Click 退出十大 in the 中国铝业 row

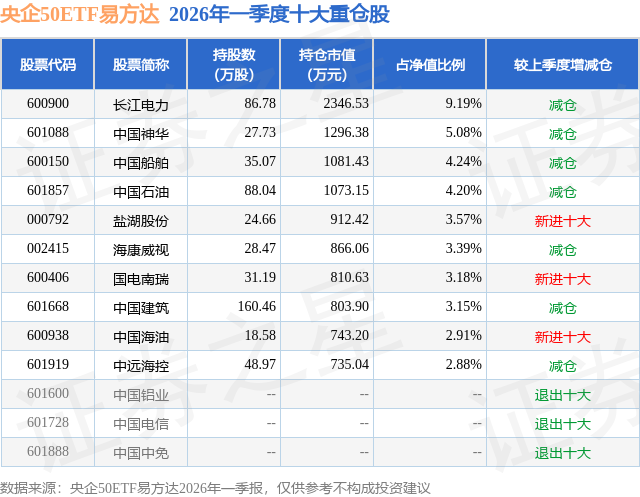point(563,395)
